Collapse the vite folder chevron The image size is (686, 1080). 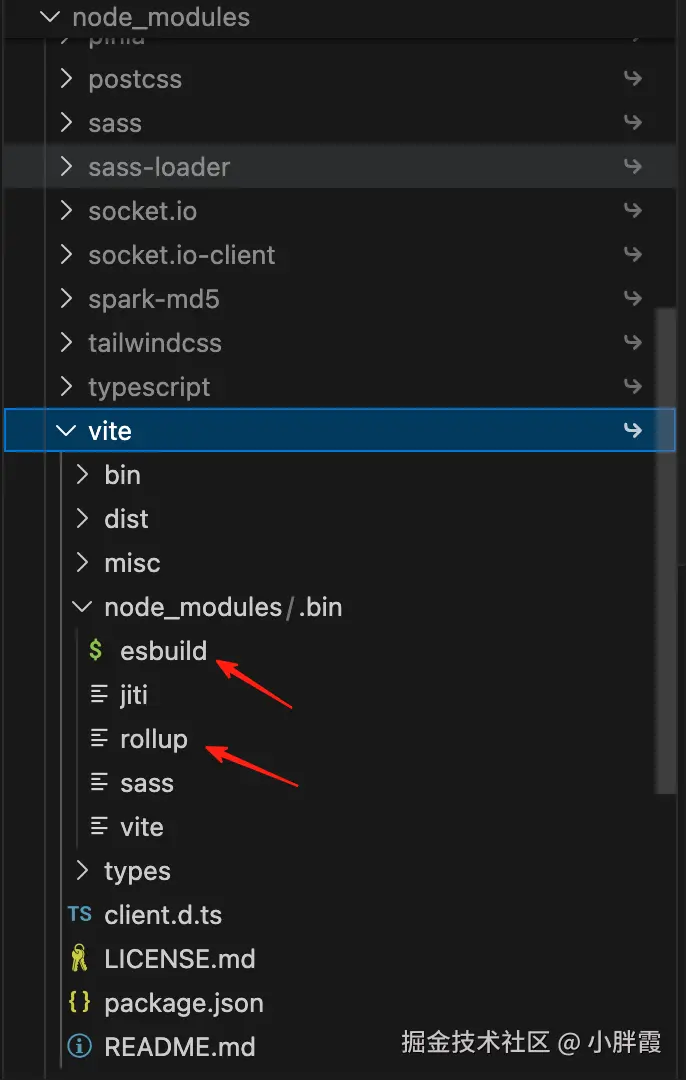[x=66, y=431]
